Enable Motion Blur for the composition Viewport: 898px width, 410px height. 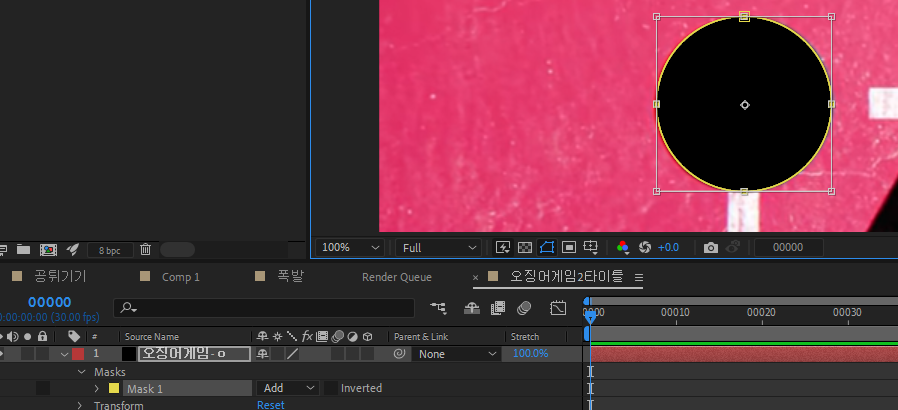tap(523, 308)
